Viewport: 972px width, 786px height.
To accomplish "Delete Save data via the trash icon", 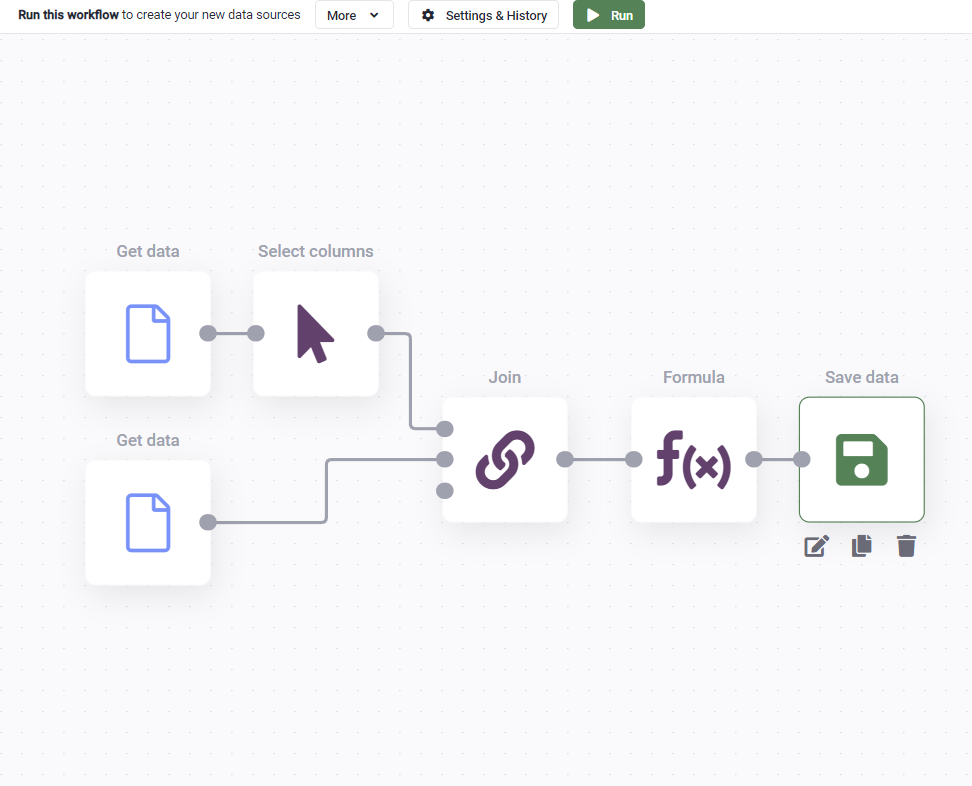I will coord(906,546).
